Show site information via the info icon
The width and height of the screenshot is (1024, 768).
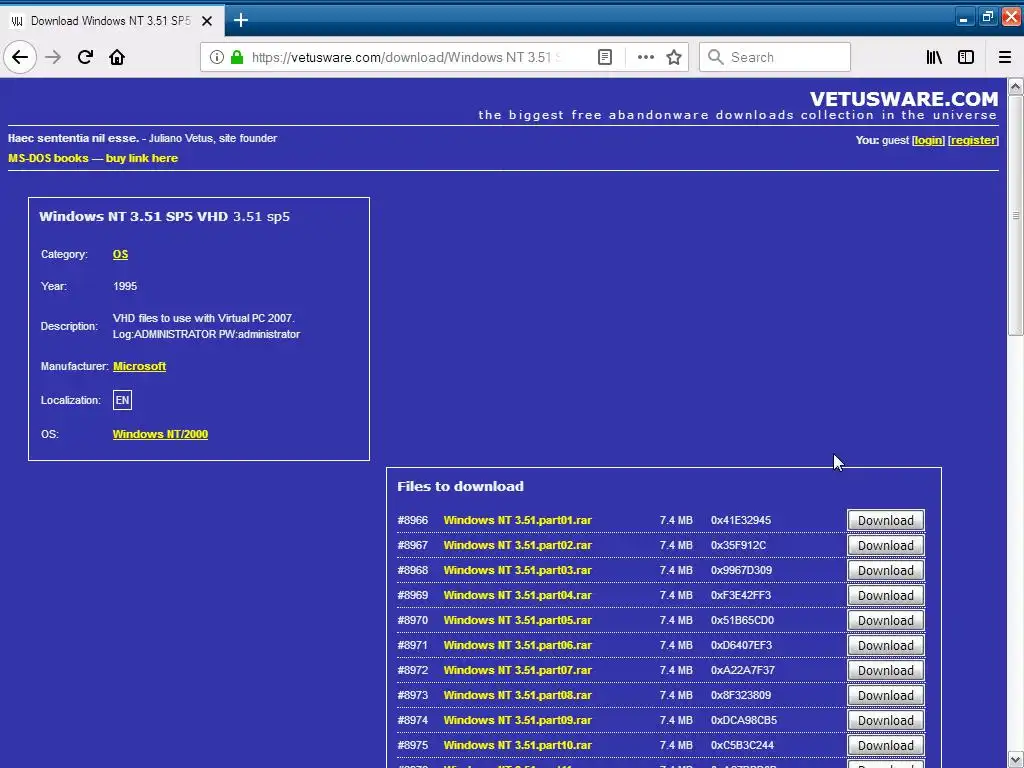pos(217,57)
